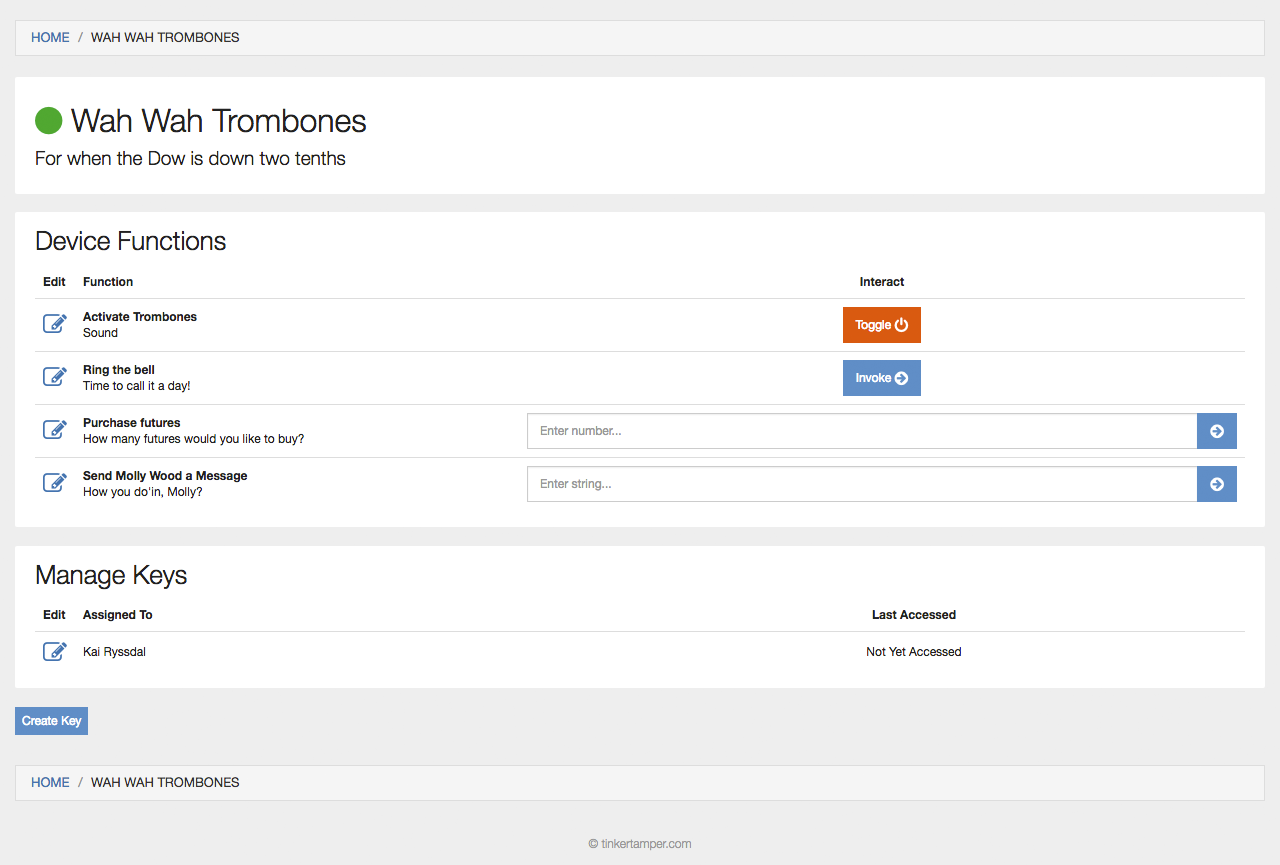The image size is (1280, 865).
Task: Click the Purchase futures function name
Action: click(132, 423)
